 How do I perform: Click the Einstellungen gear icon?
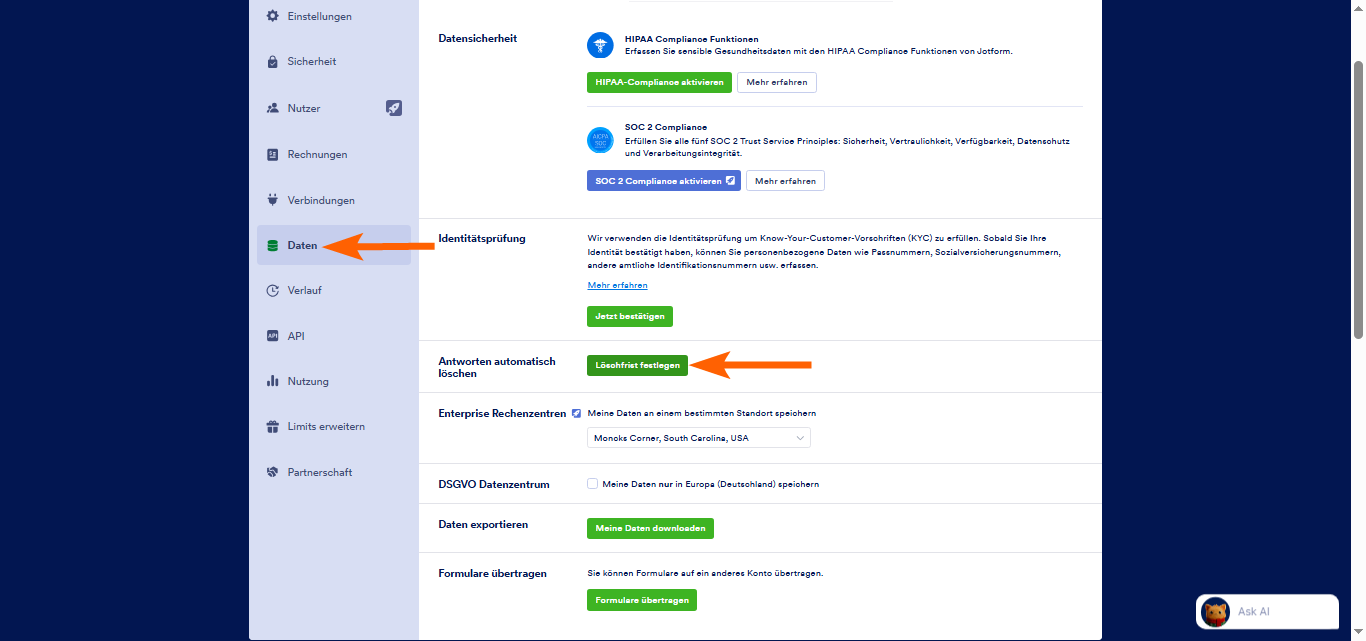coord(272,16)
